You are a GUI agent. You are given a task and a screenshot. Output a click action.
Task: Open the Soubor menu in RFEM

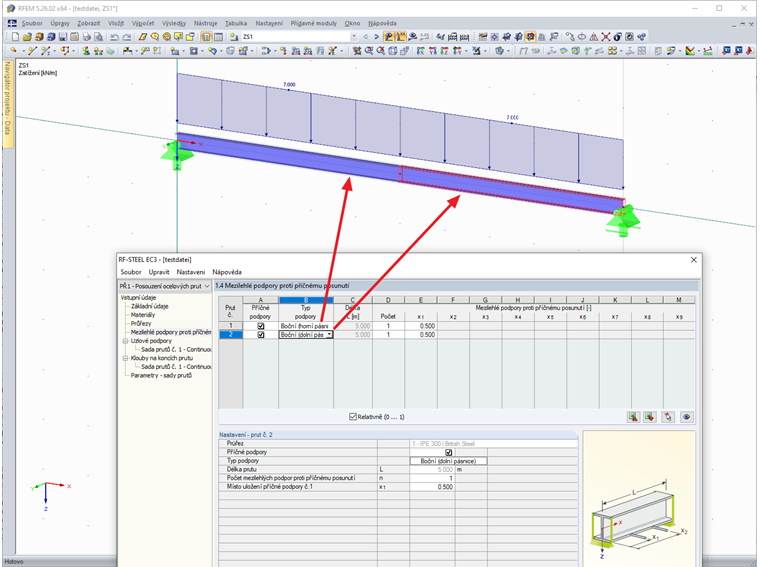[x=32, y=23]
